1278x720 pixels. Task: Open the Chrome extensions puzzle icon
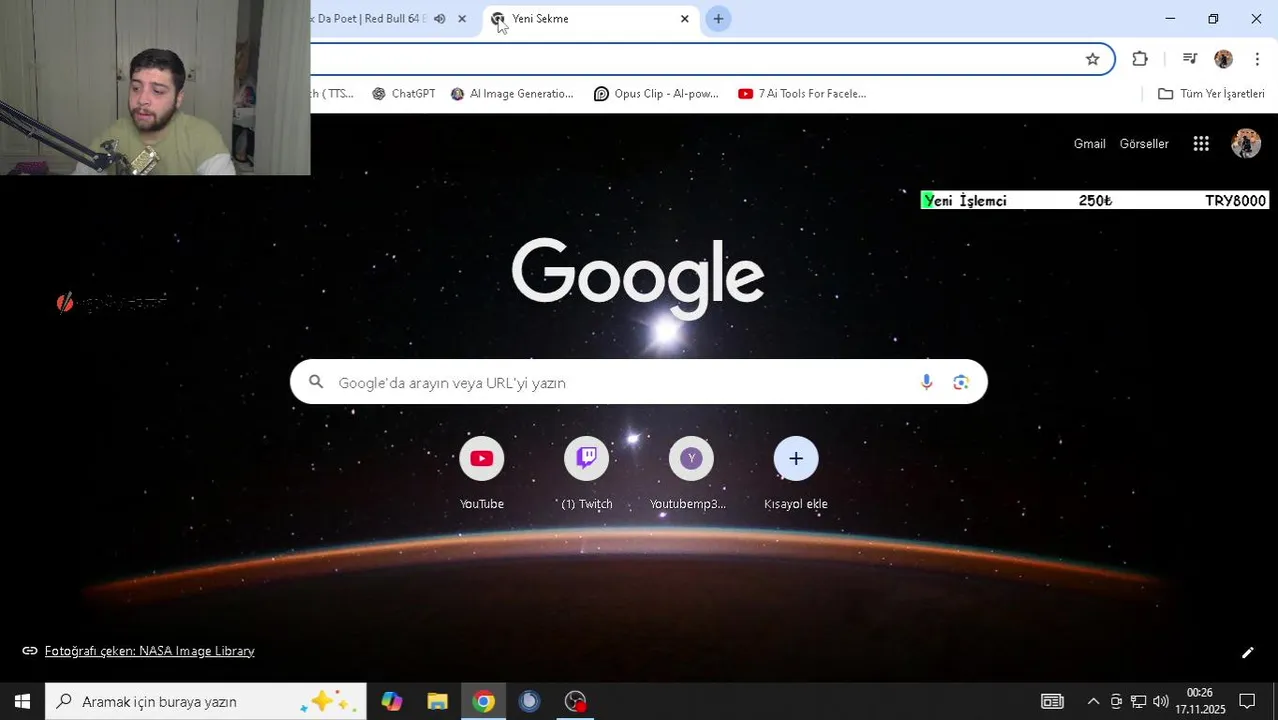pyautogui.click(x=1140, y=59)
